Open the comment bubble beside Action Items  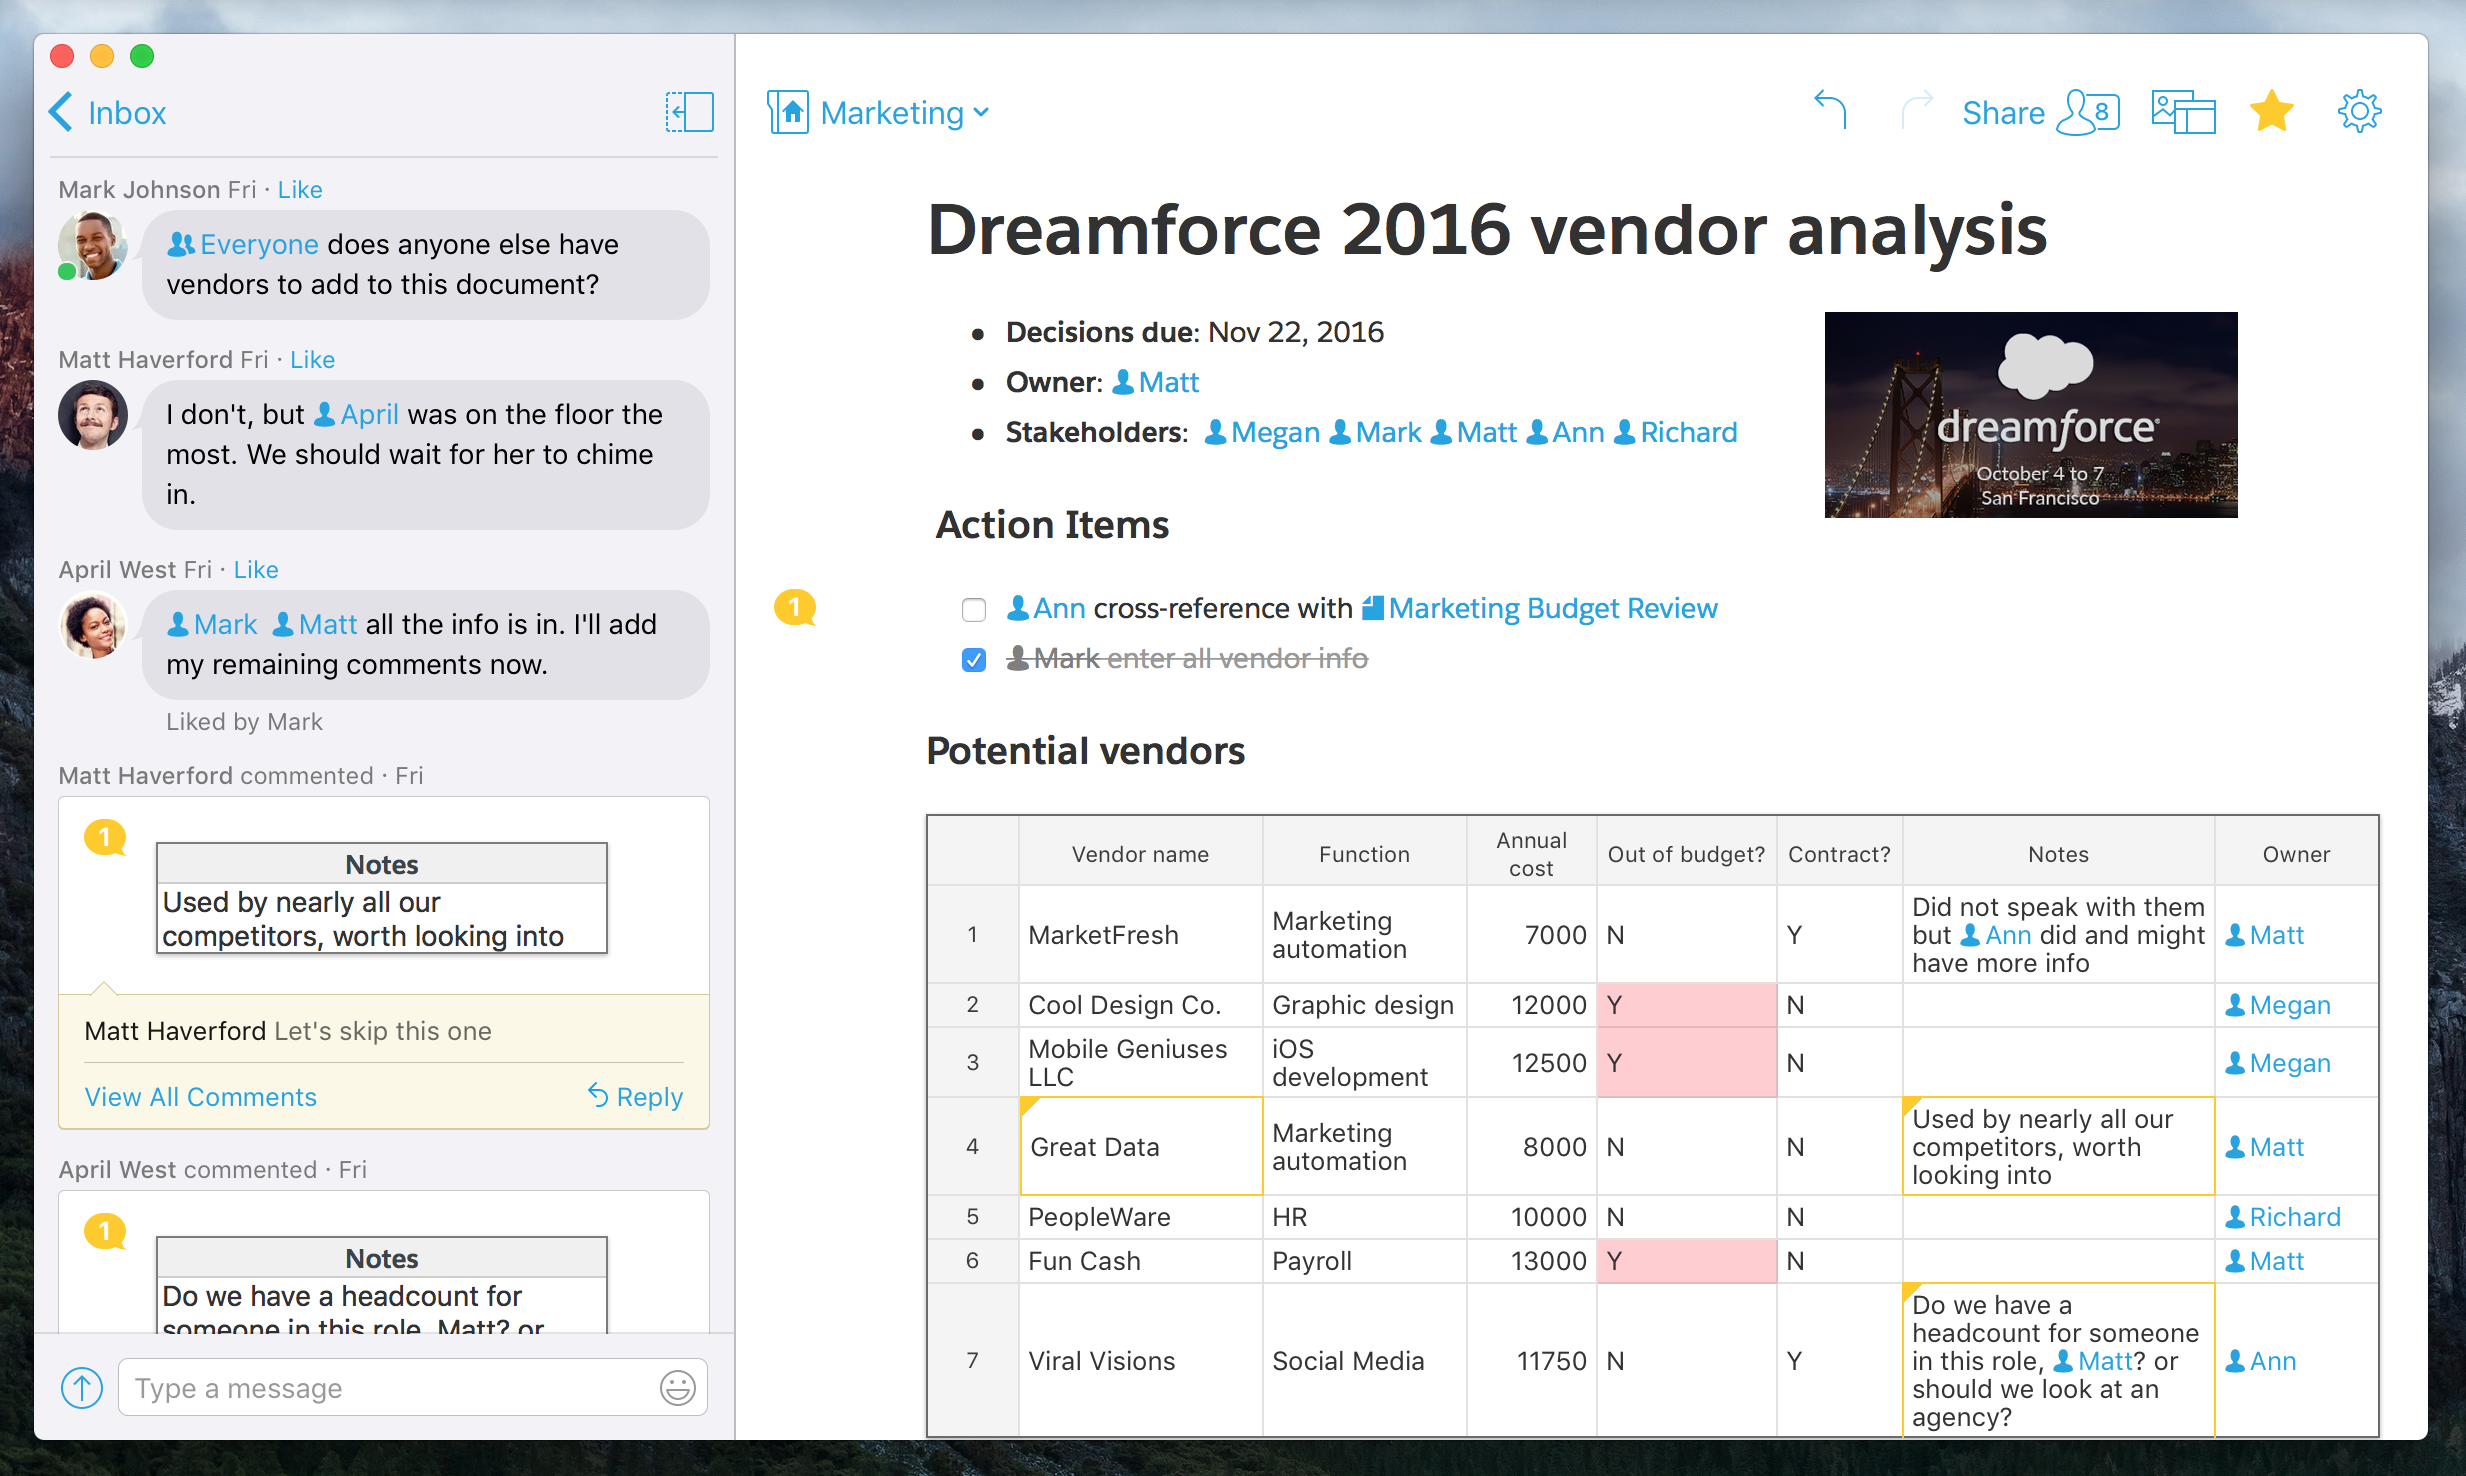tap(795, 607)
